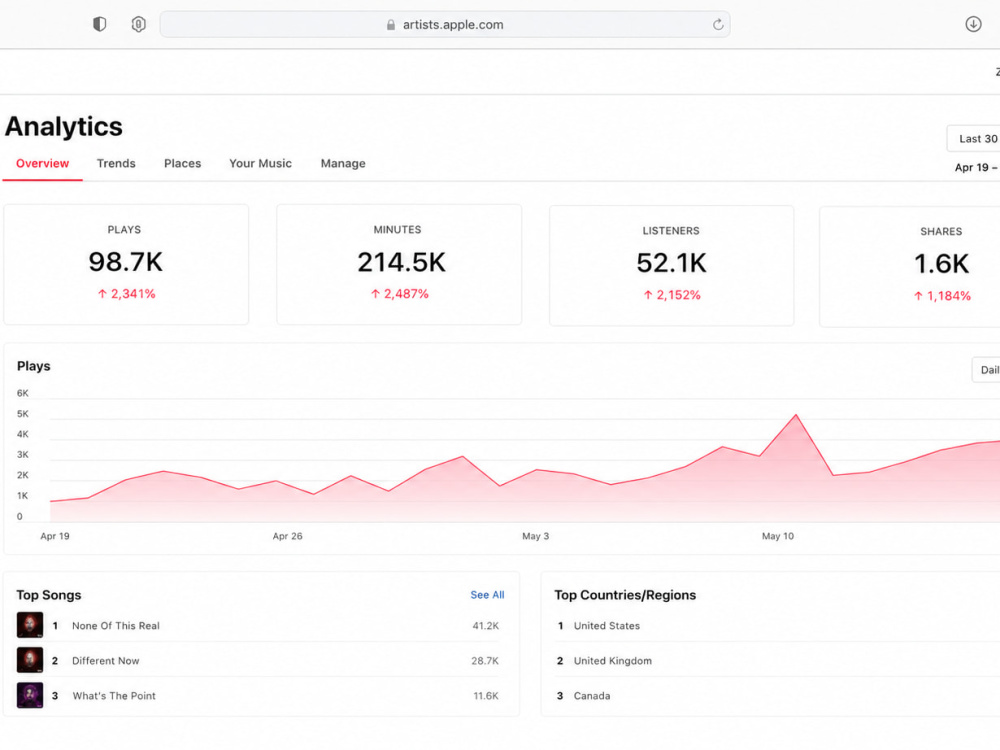
Task: Click the 1,184% shares increase figure
Action: coord(942,296)
